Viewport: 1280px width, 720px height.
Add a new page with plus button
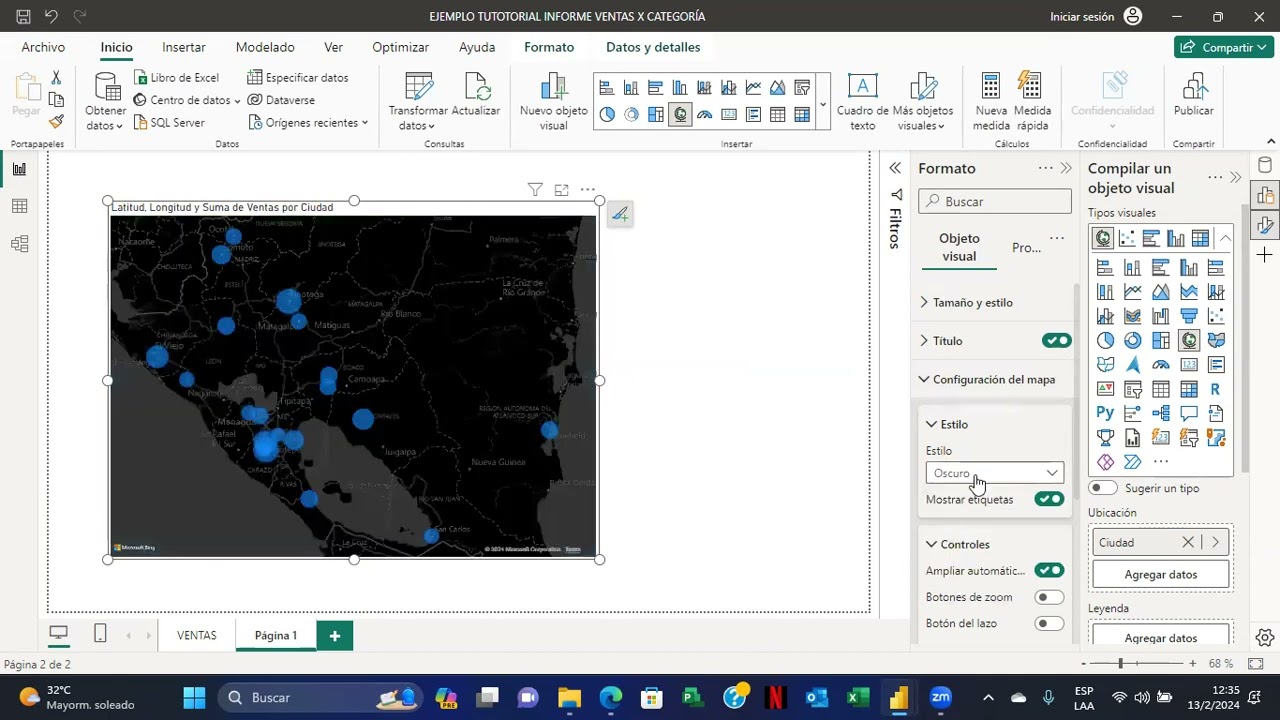point(335,635)
